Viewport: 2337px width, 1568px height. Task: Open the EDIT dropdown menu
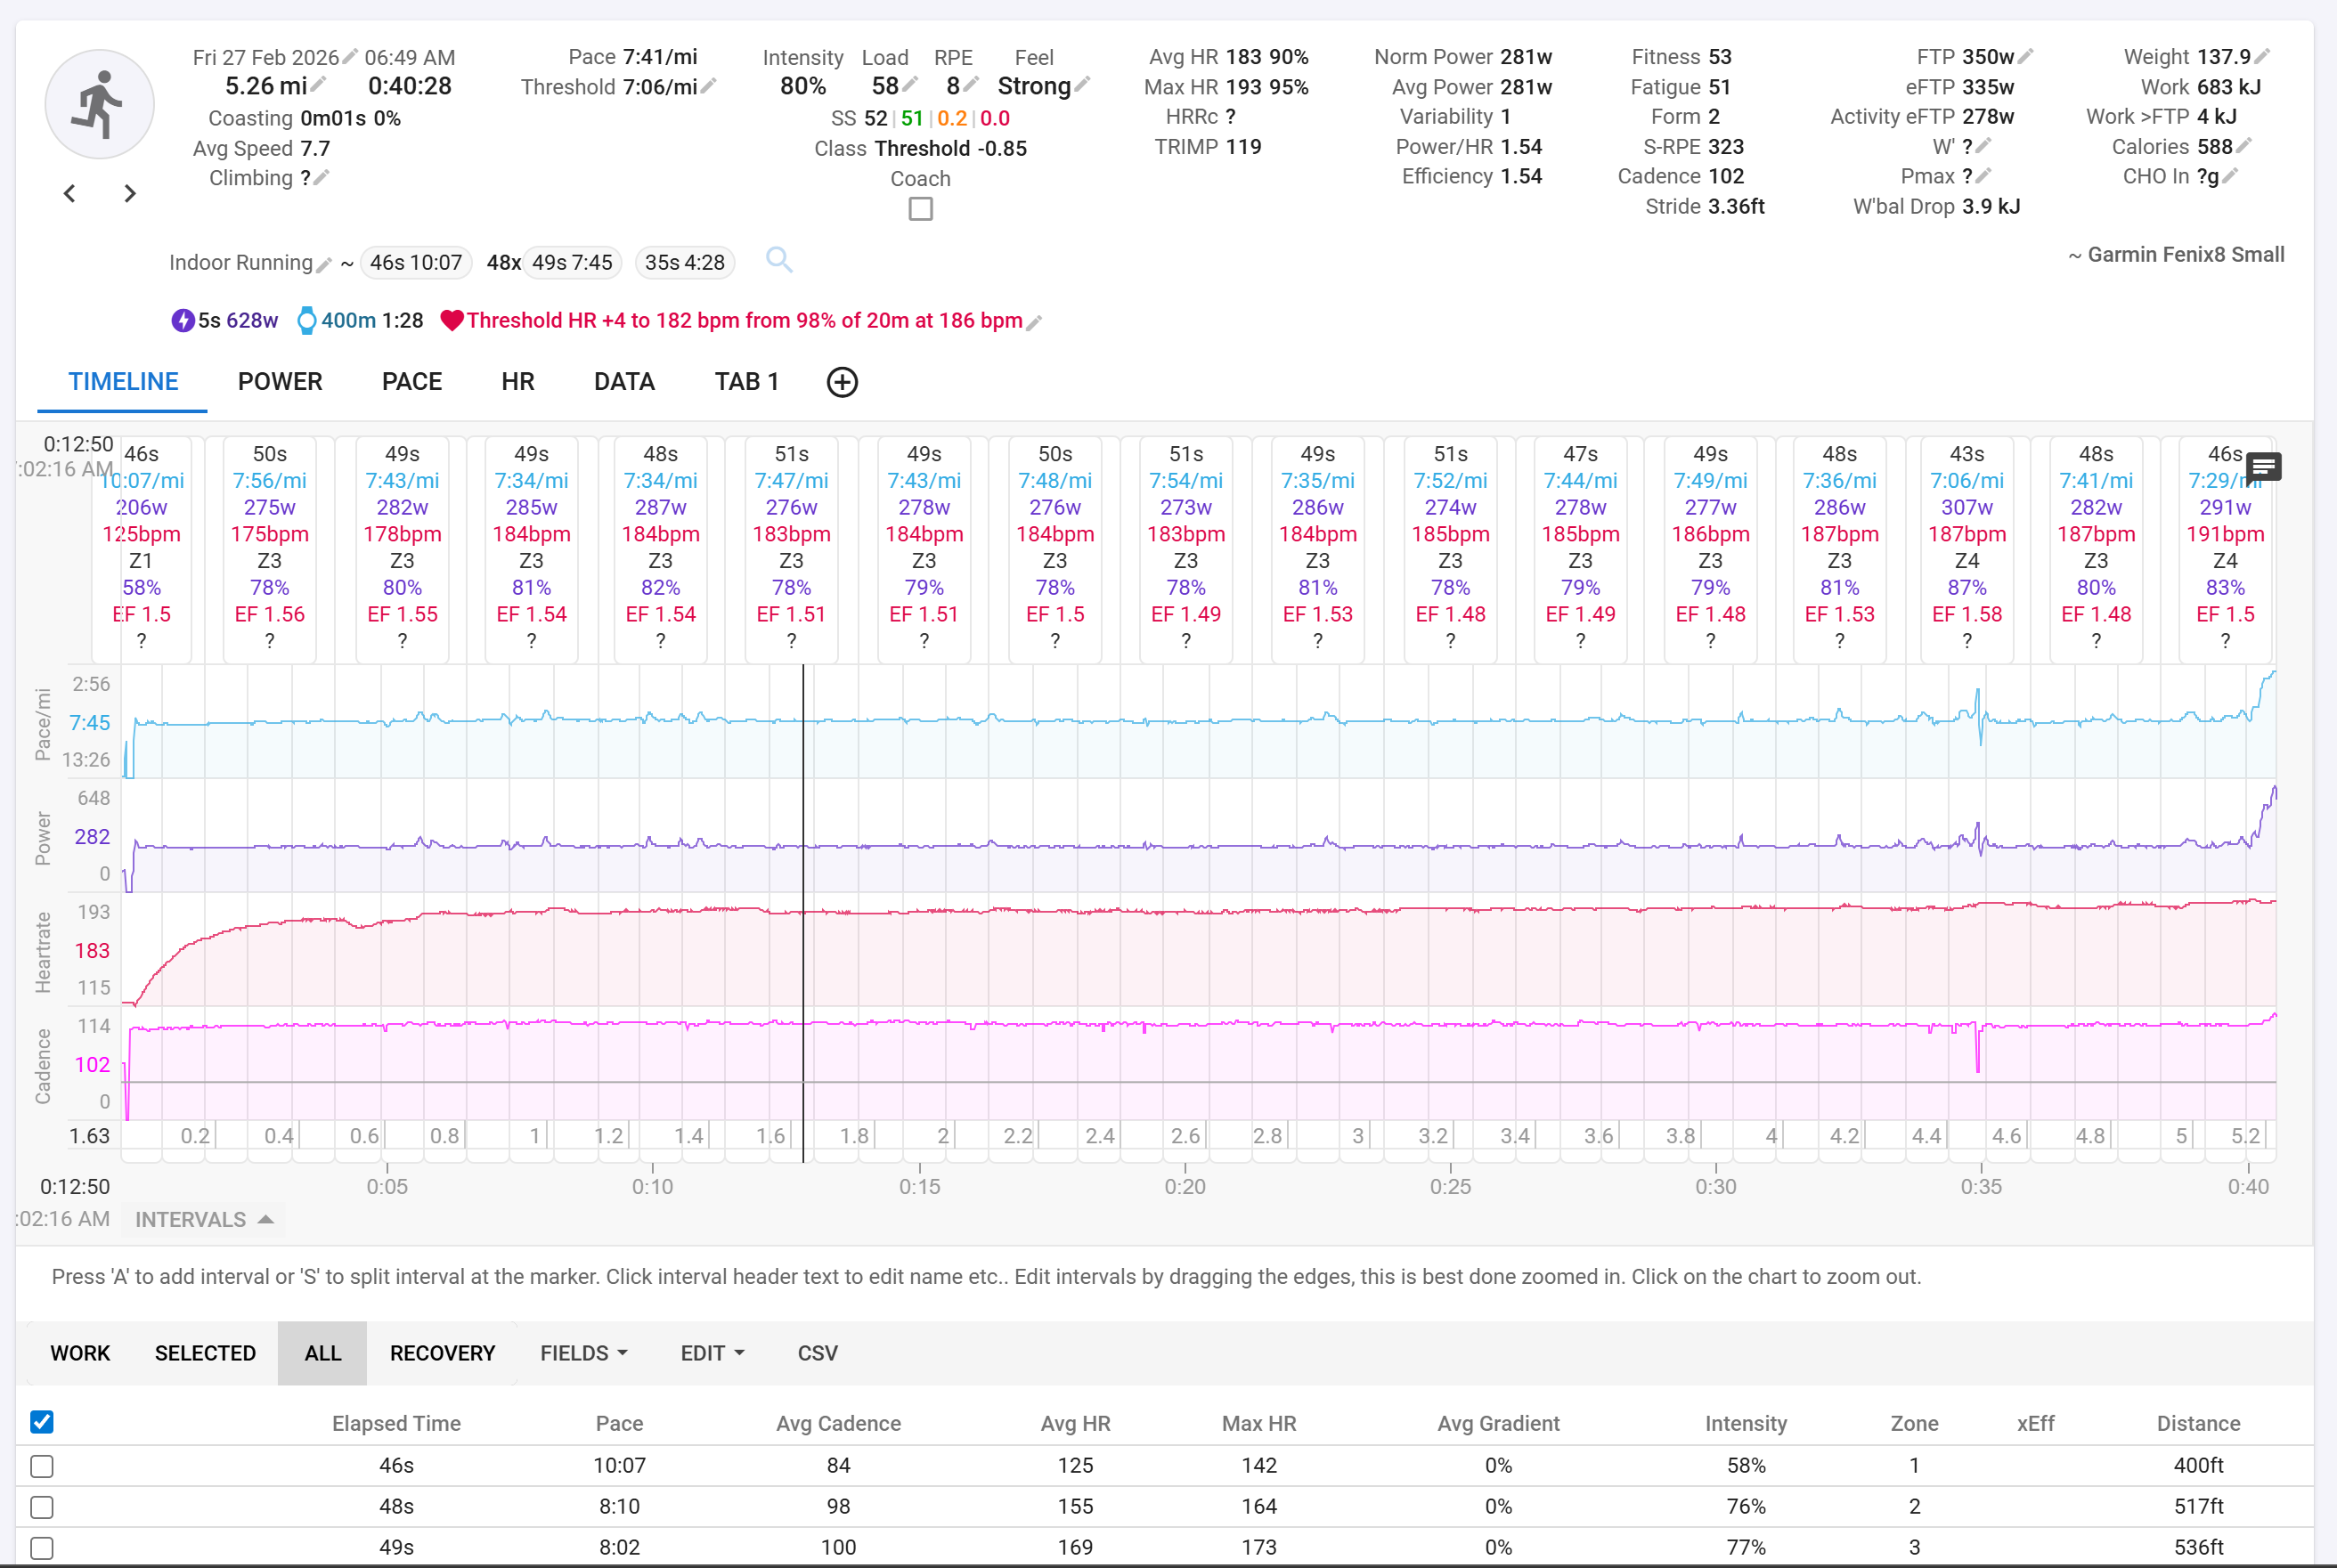(x=712, y=1353)
